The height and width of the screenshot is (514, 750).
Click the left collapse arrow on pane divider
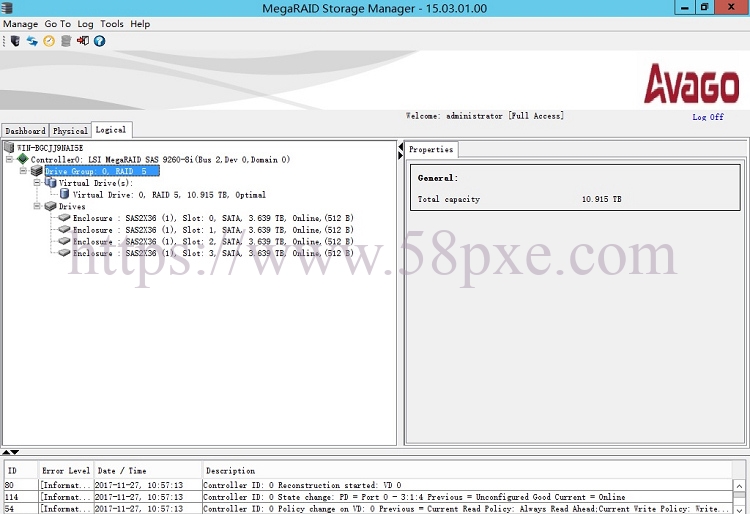click(400, 147)
